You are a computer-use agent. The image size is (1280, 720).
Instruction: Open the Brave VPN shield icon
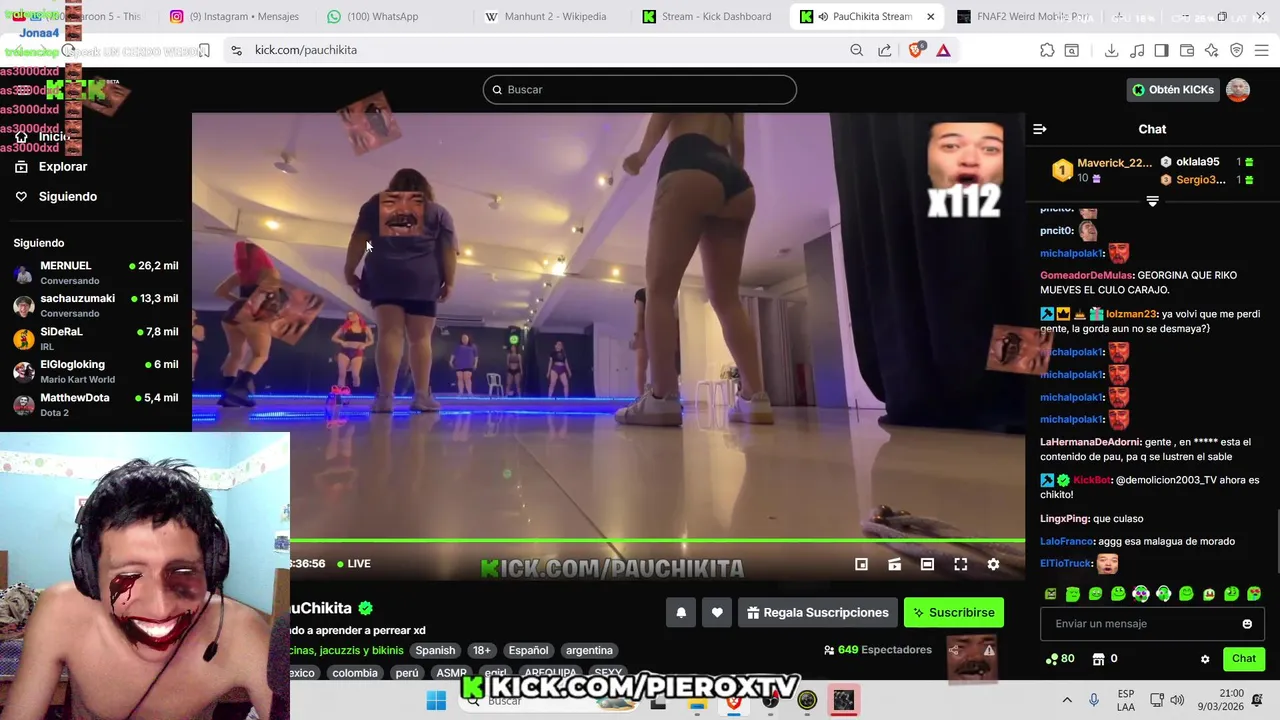point(1236,50)
